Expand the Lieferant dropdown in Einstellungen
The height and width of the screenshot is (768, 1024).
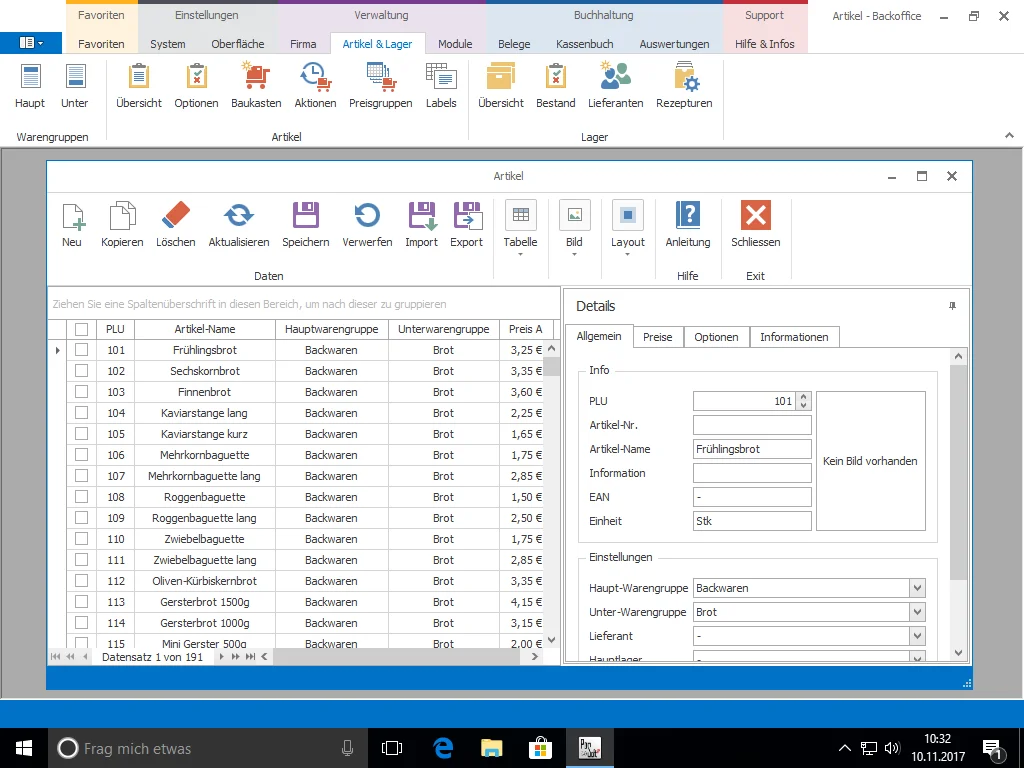(x=918, y=636)
